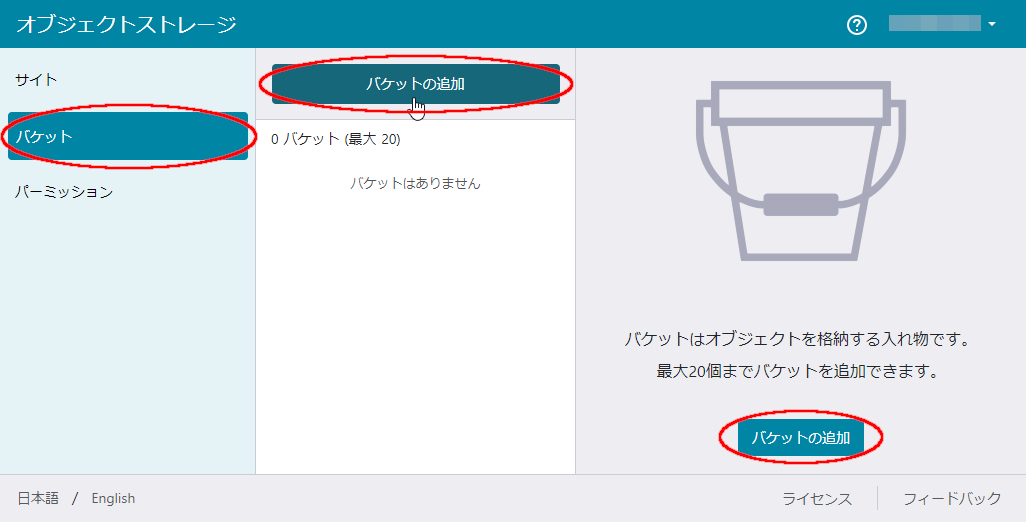1026x522 pixels.
Task: Open the サイト section in sidebar
Action: tap(36, 79)
